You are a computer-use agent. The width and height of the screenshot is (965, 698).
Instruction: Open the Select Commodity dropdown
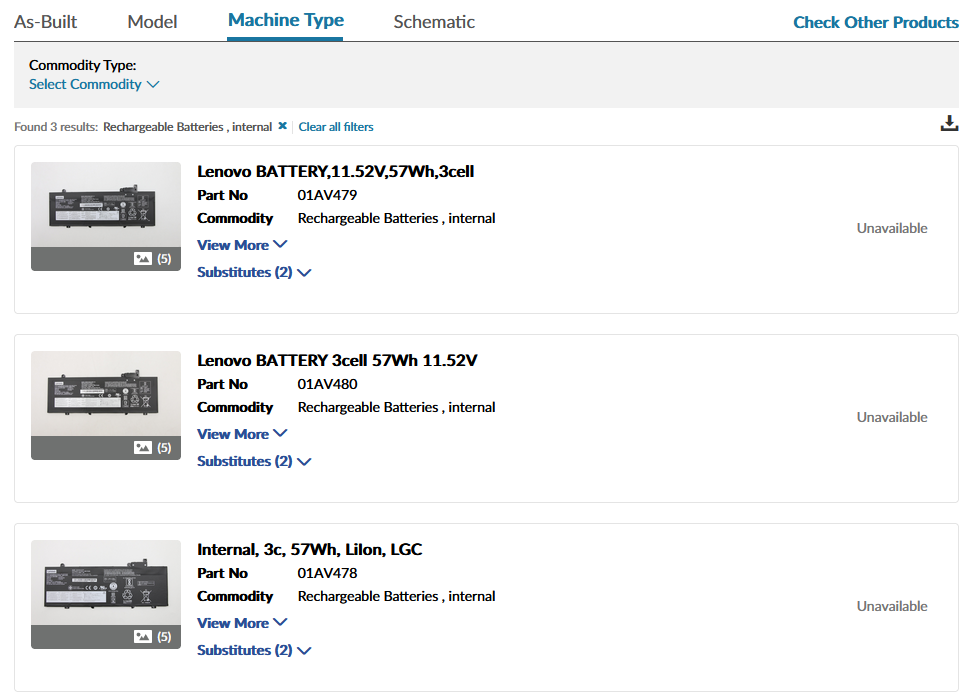point(94,84)
